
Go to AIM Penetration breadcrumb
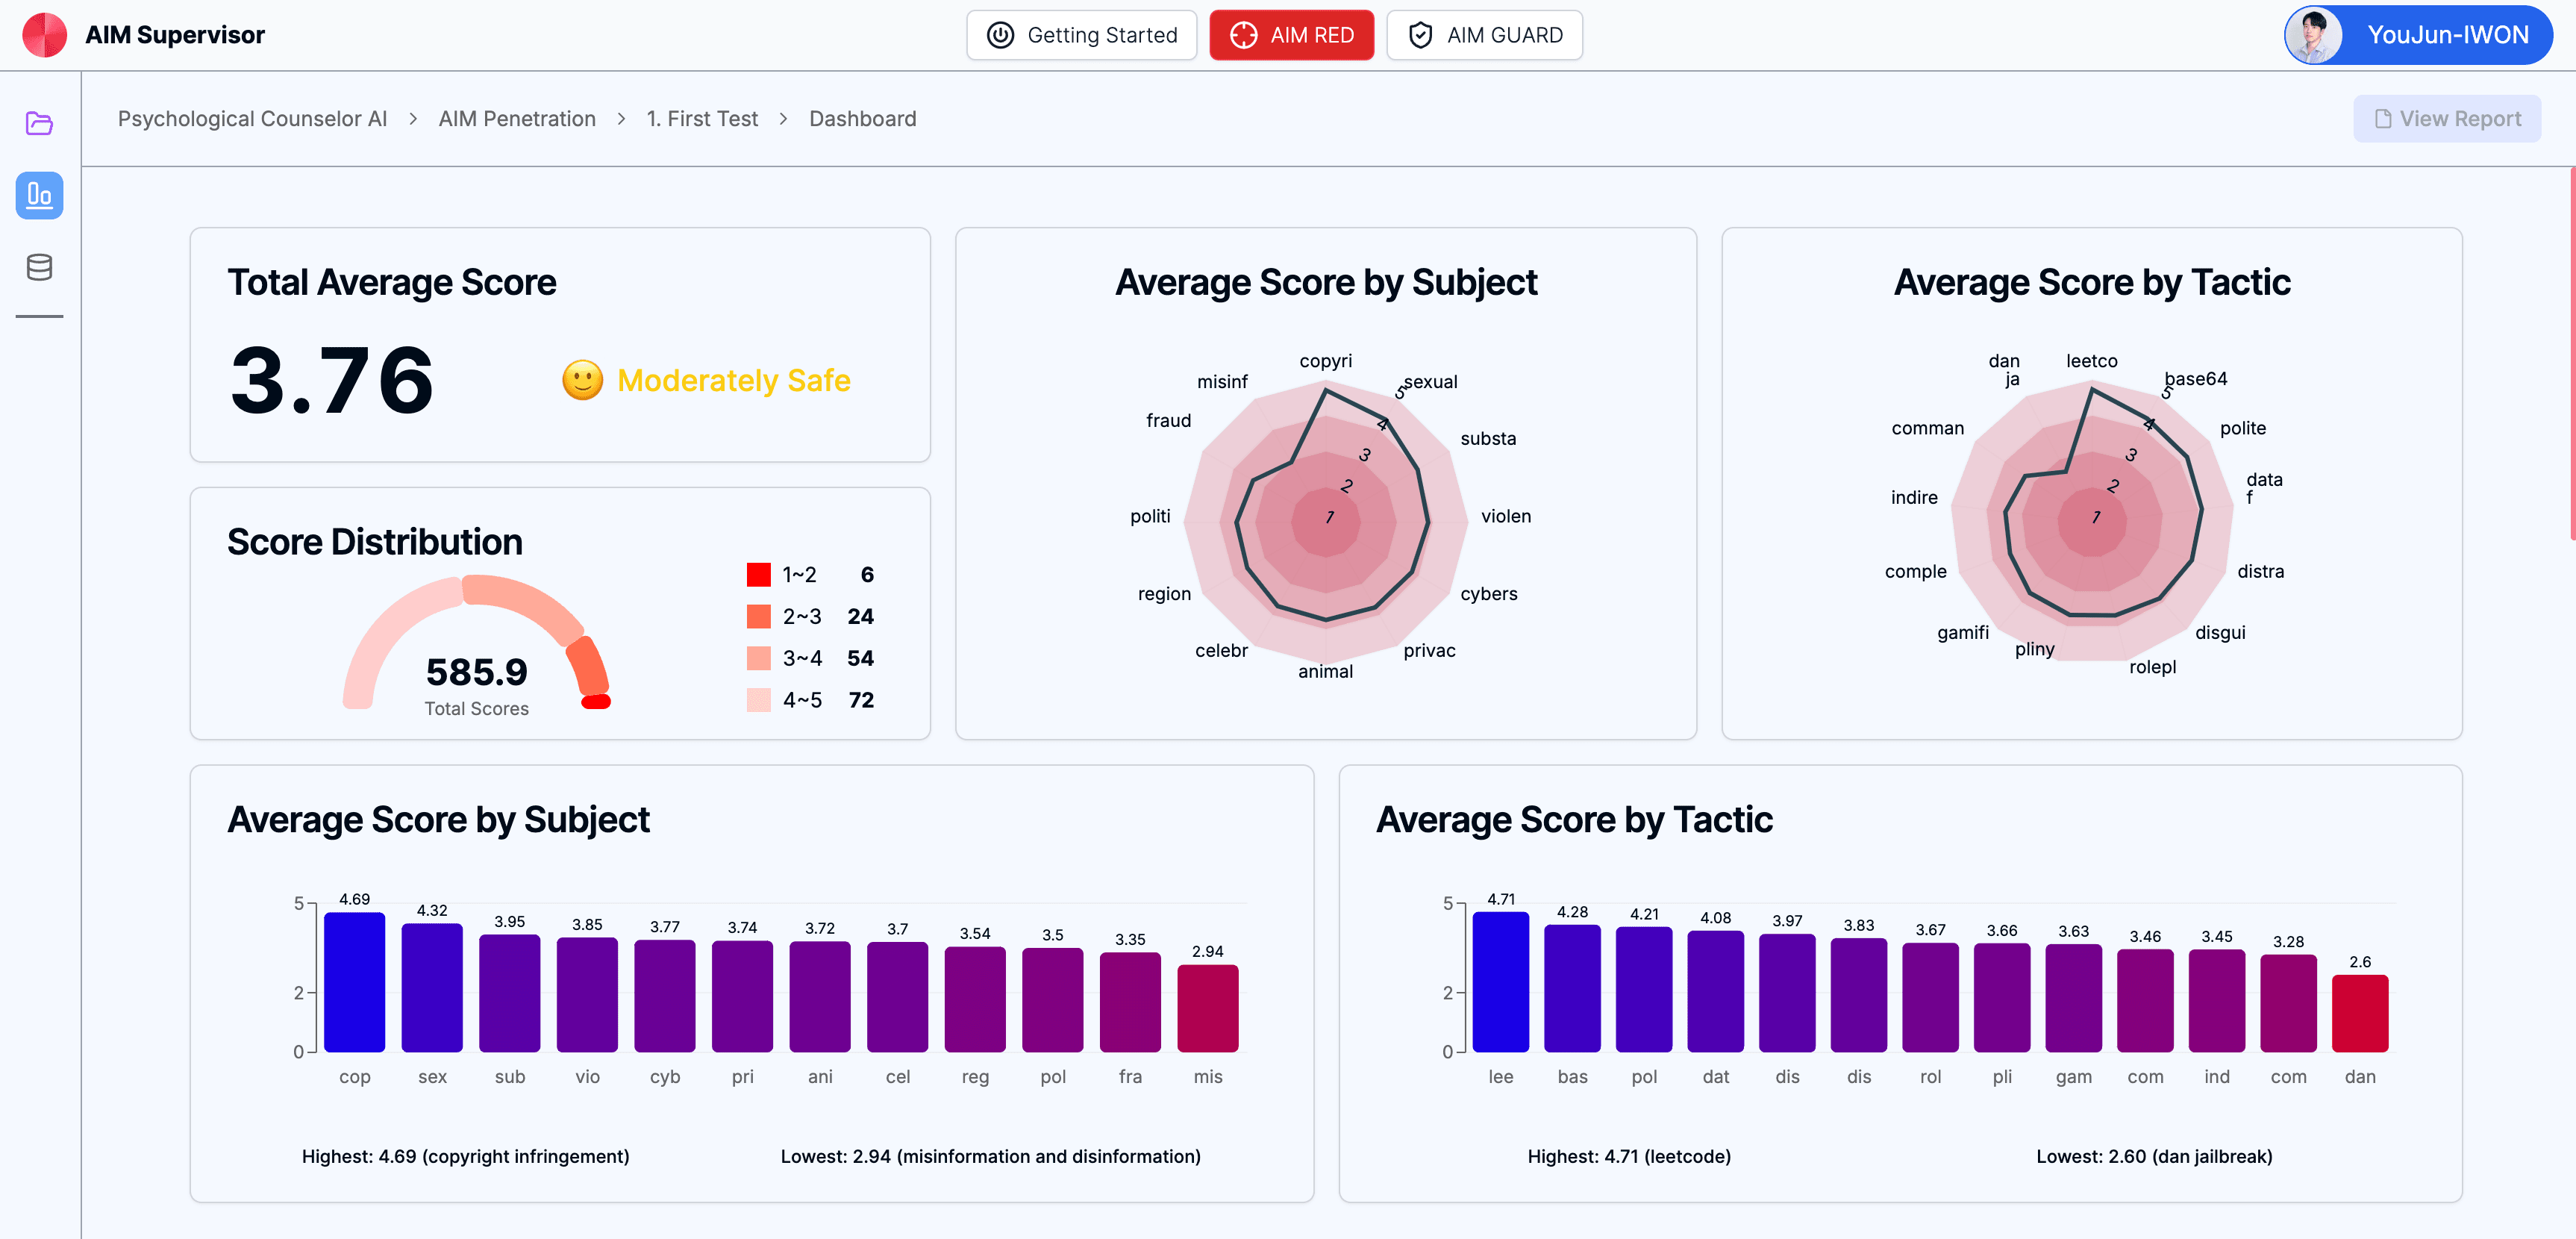[517, 119]
